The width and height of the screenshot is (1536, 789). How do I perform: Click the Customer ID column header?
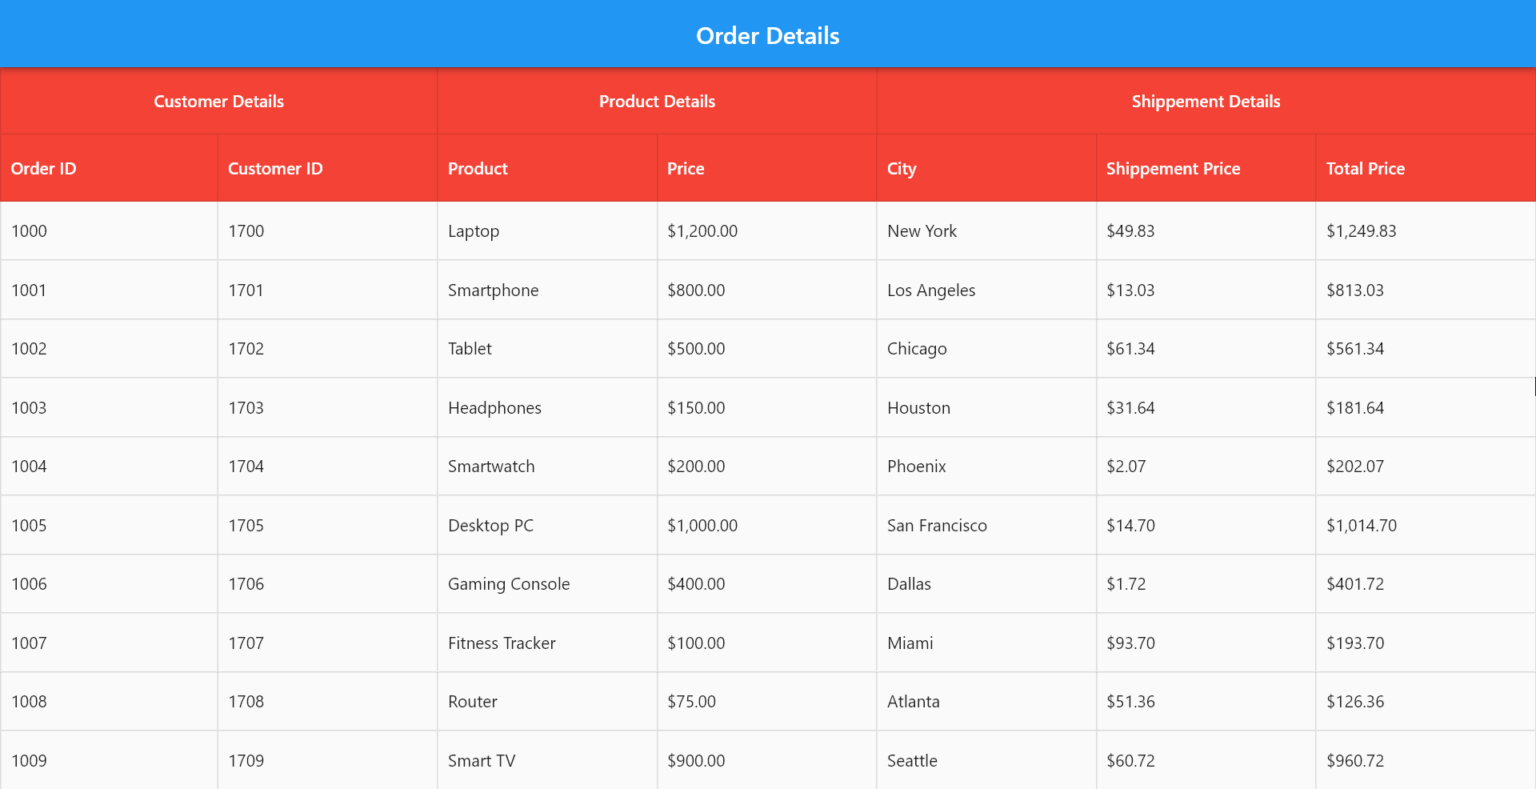275,168
